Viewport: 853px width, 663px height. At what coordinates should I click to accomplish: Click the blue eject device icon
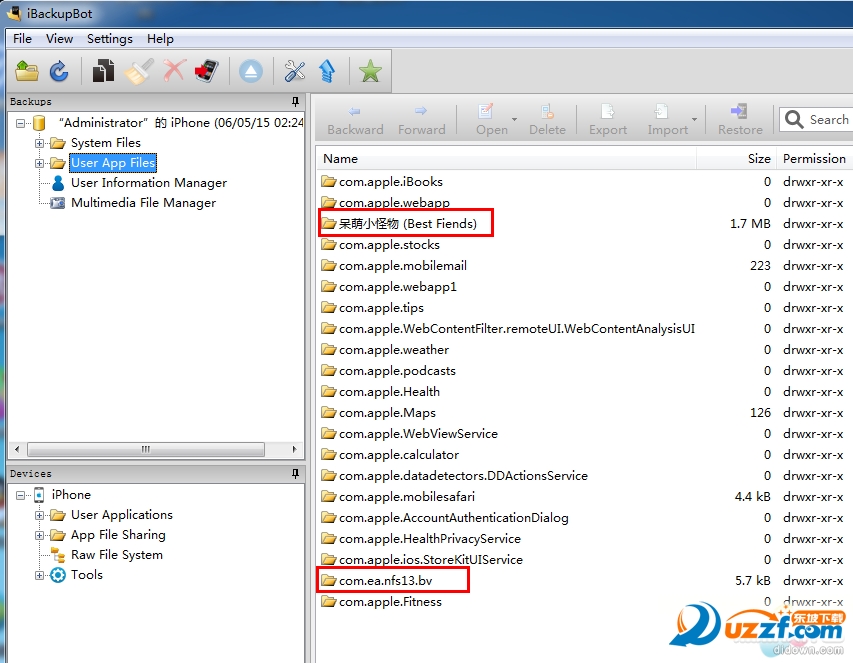coord(250,71)
